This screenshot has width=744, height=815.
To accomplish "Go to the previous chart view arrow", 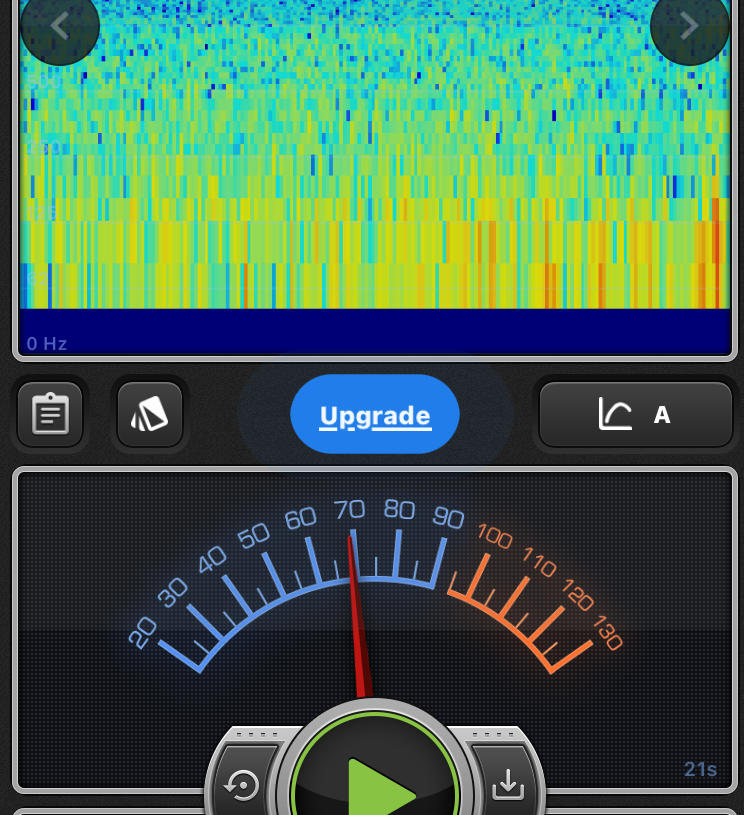I will 59,26.
